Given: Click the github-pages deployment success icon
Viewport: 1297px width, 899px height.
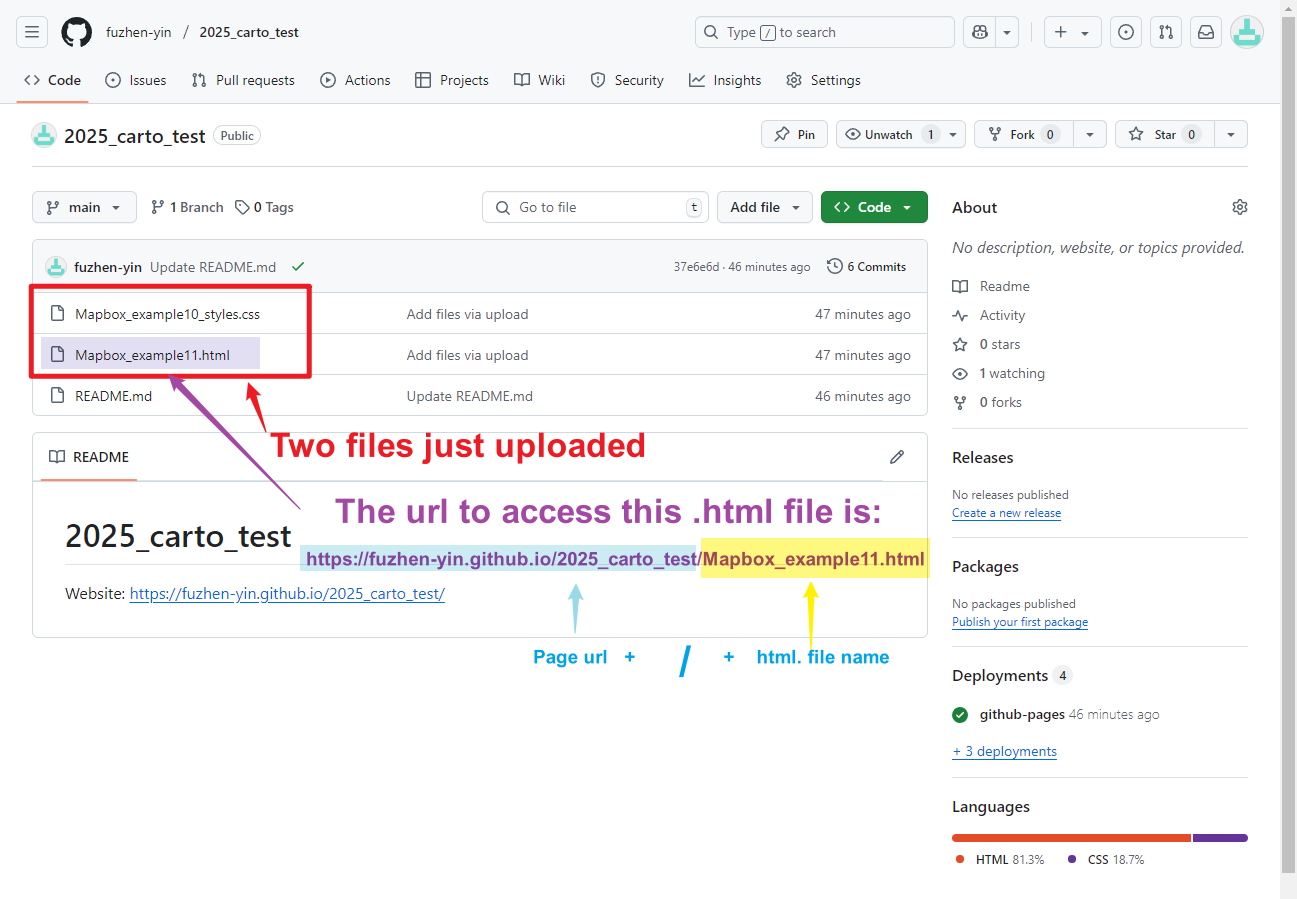Looking at the screenshot, I should [x=960, y=715].
